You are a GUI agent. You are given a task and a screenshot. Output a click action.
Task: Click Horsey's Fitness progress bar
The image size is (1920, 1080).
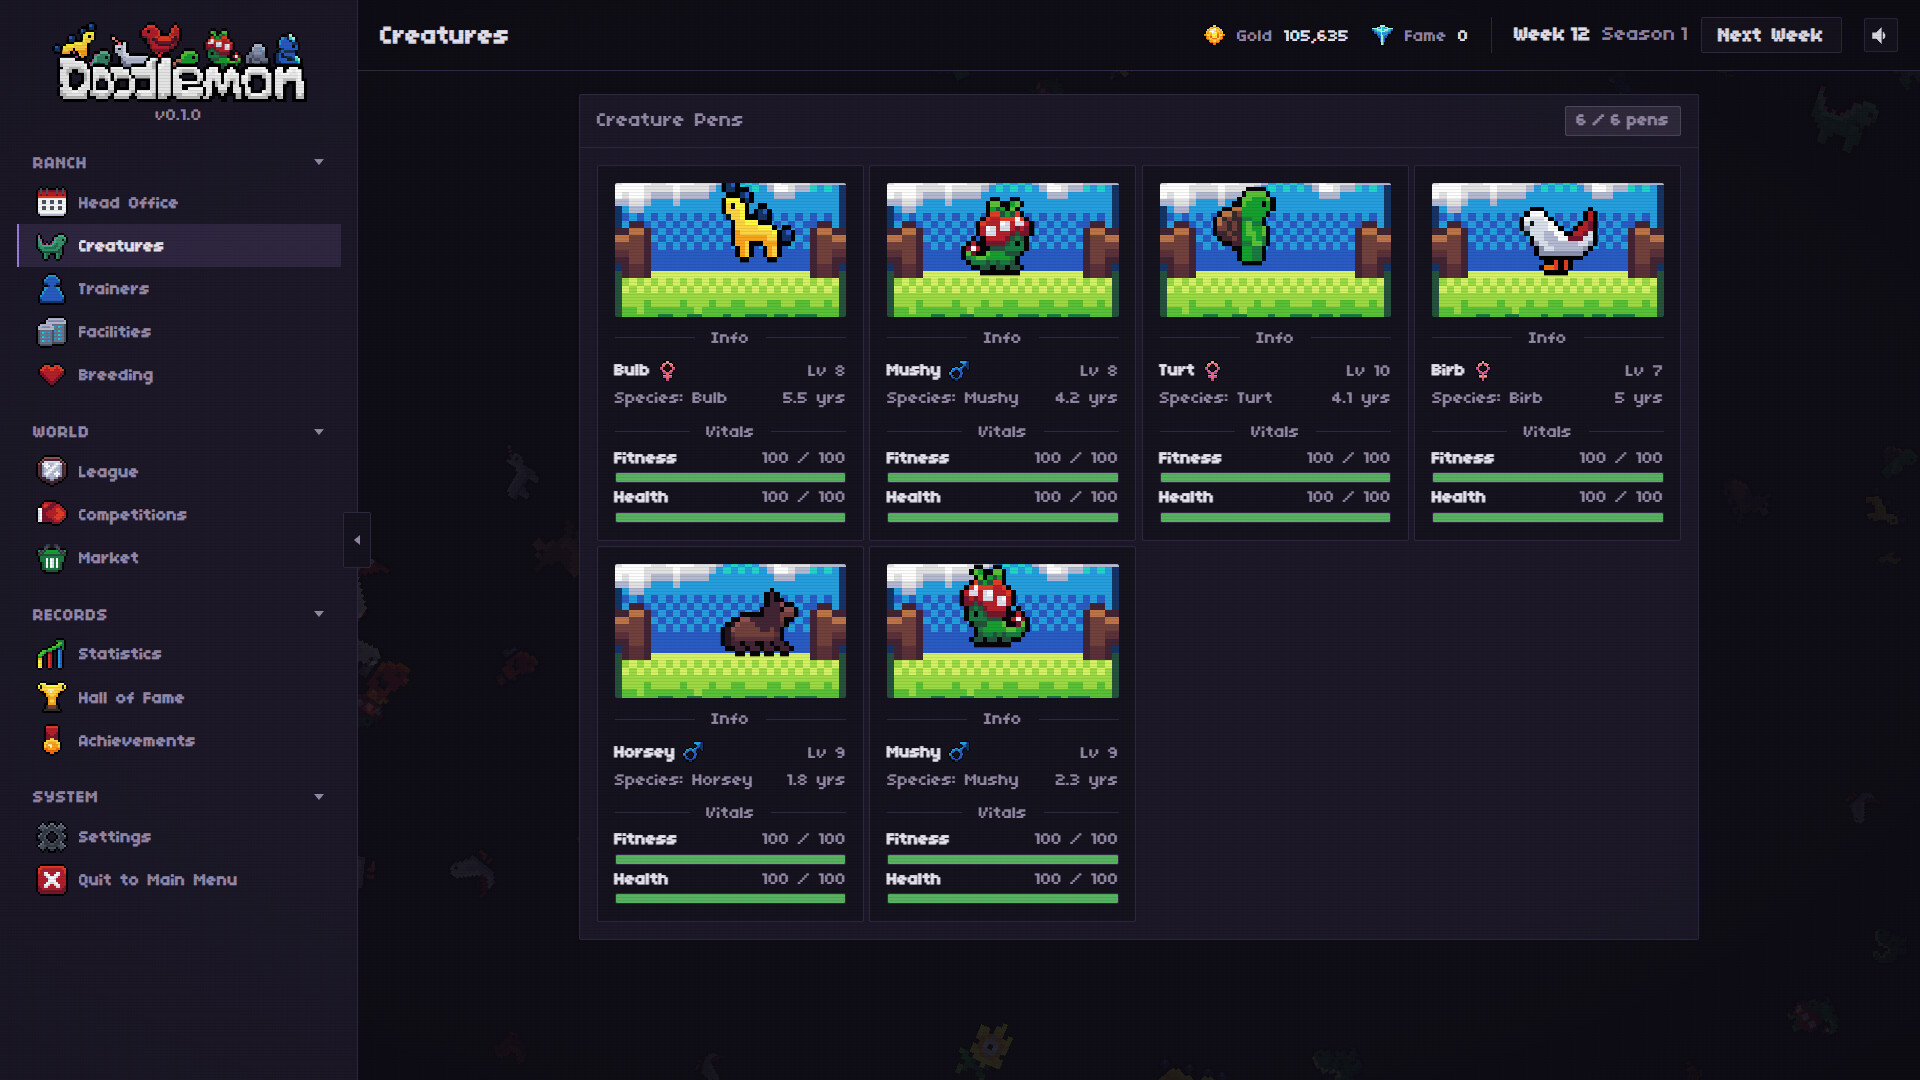tap(729, 859)
